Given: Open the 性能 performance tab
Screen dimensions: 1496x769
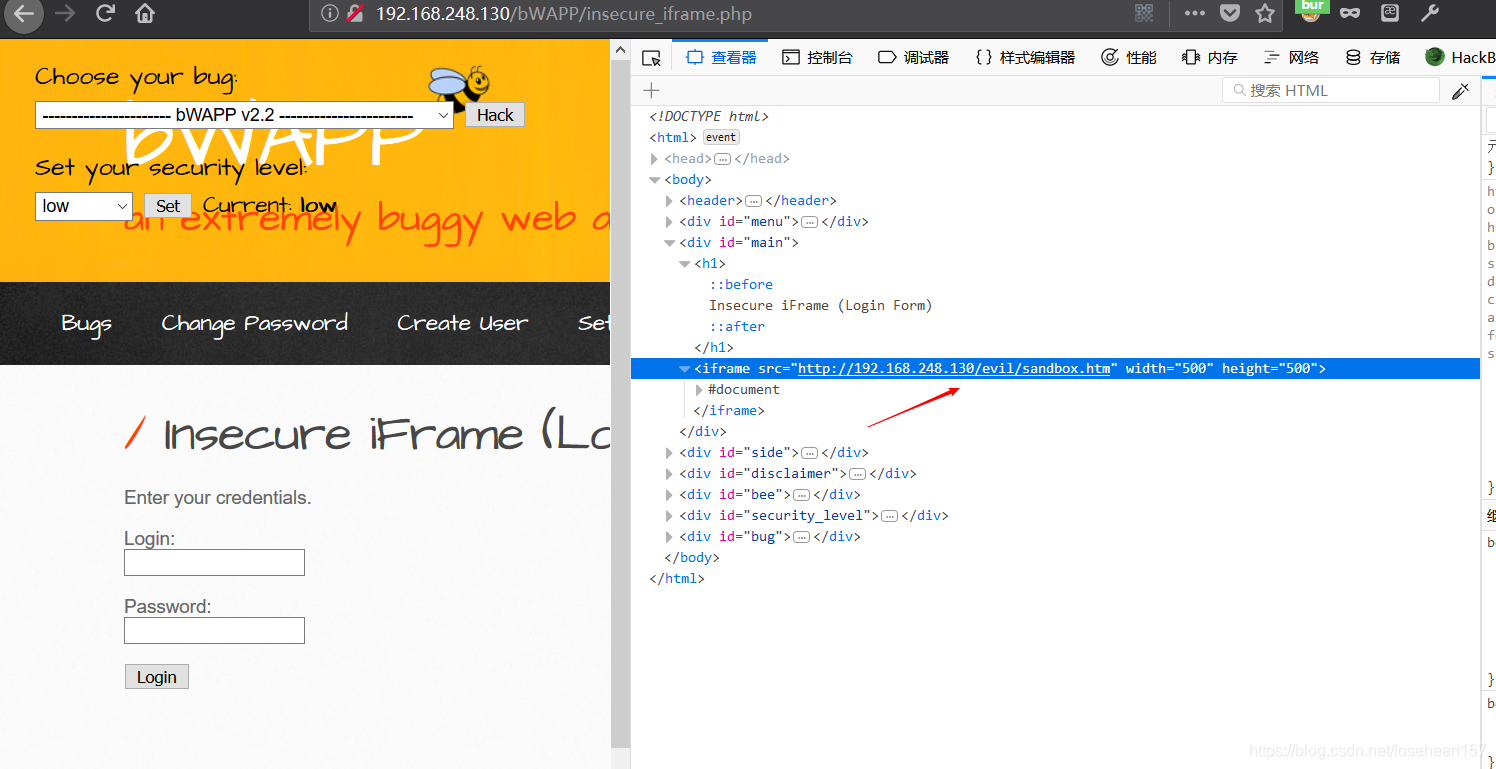Looking at the screenshot, I should pos(1129,58).
